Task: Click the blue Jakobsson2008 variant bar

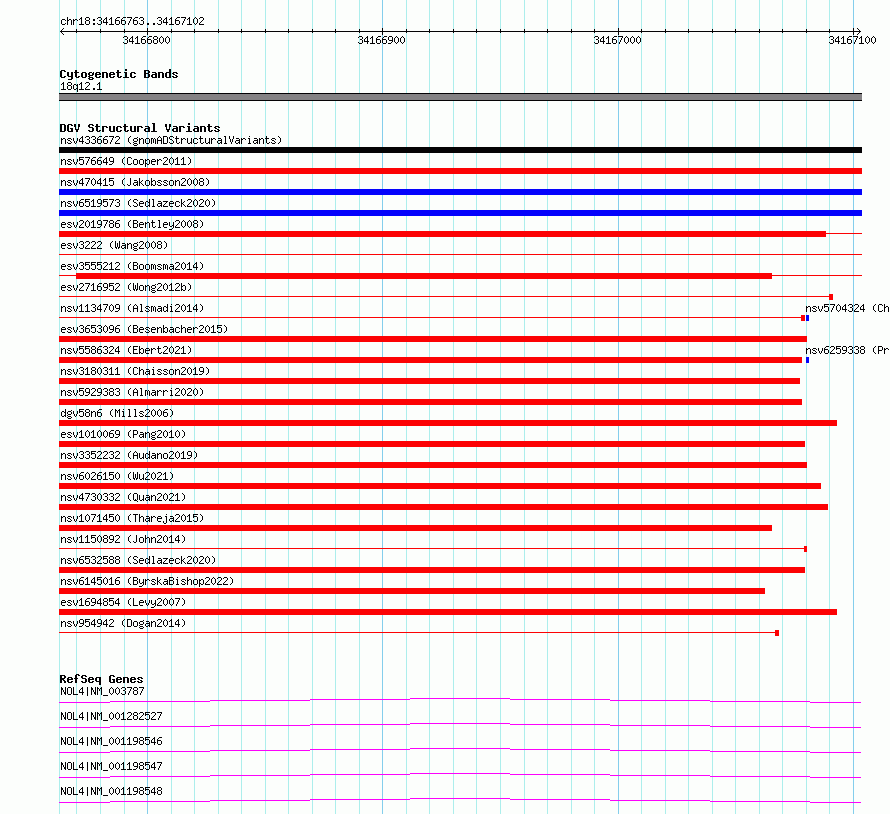Action: click(x=460, y=192)
